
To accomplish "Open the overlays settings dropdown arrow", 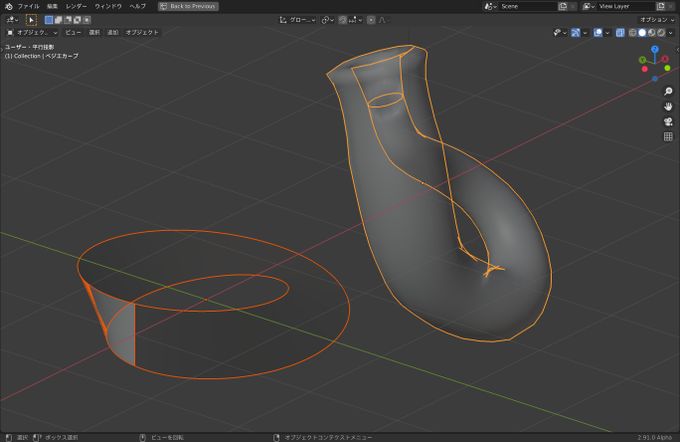I will [x=608, y=33].
